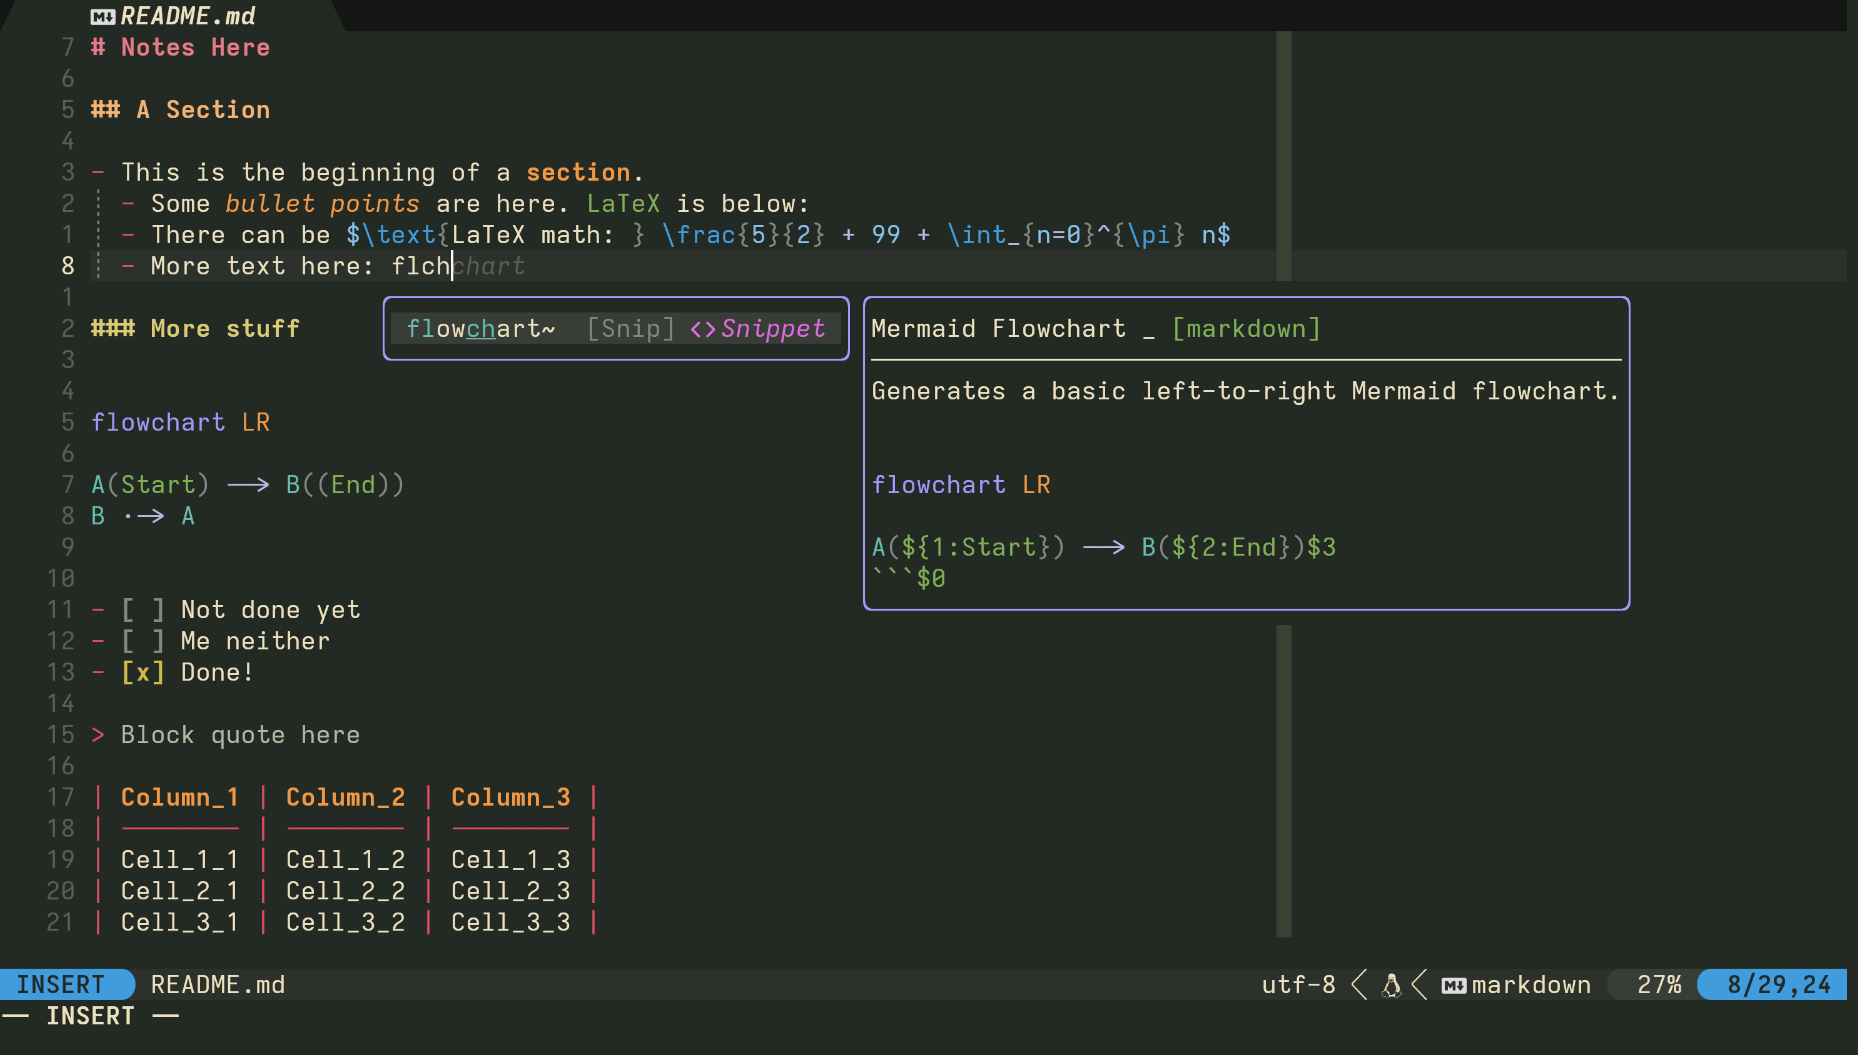
Task: Click the '— INSERT —' command line message
Action: (91, 1017)
